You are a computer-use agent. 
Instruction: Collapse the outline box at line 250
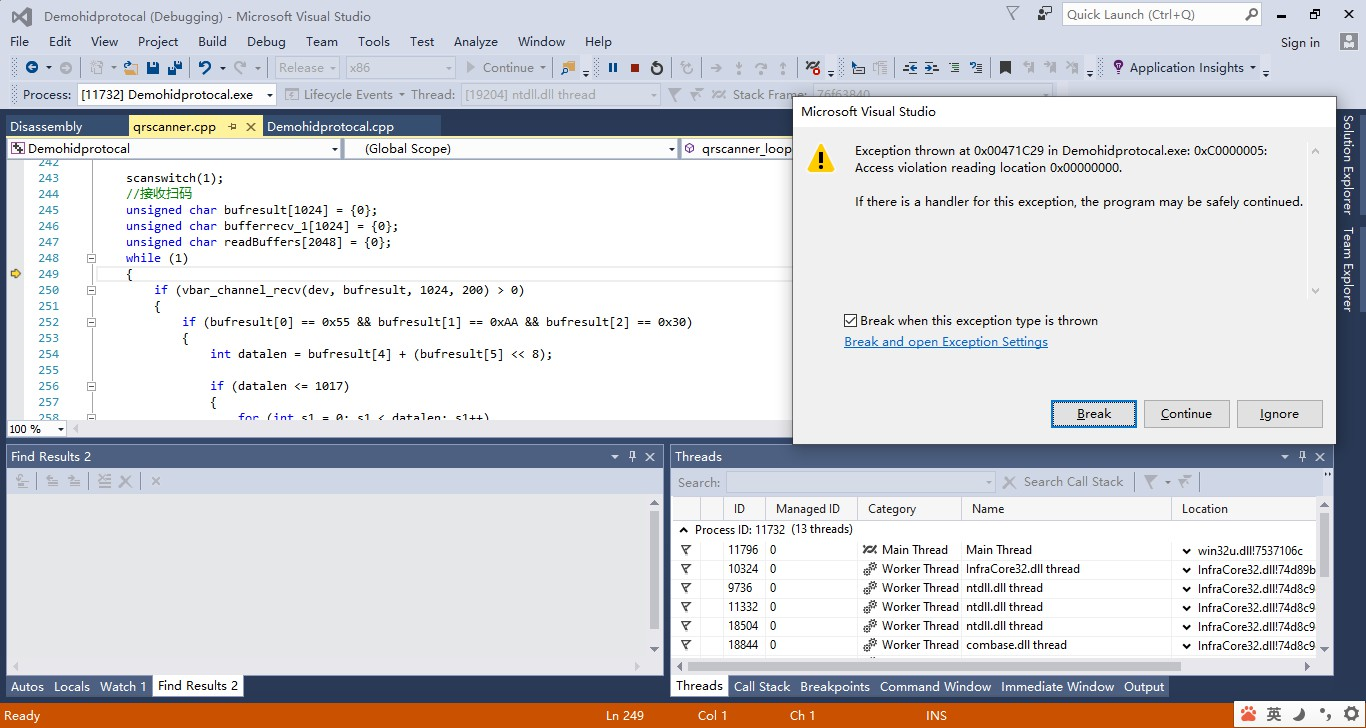pos(91,290)
